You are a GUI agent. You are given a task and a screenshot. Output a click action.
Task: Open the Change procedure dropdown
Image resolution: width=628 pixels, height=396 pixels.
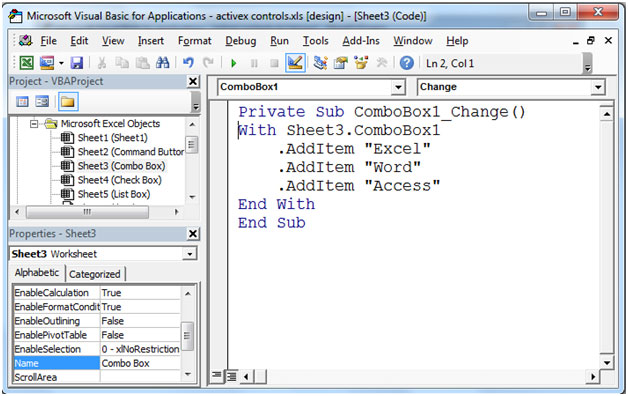click(598, 87)
